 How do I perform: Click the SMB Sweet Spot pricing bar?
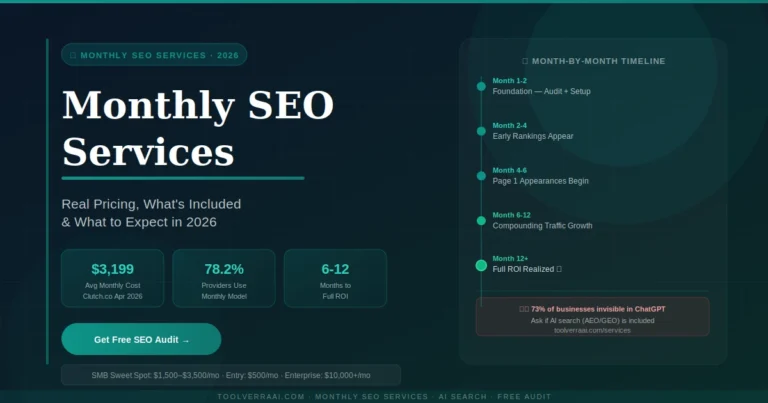231,375
